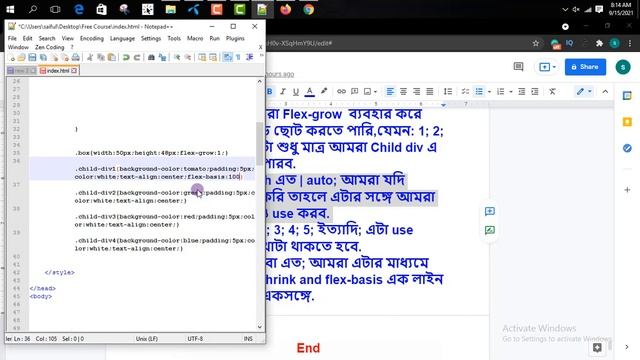Click the Print icon in Notepad++ toolbar
This screenshot has width=640, height=360.
(x=76, y=58)
